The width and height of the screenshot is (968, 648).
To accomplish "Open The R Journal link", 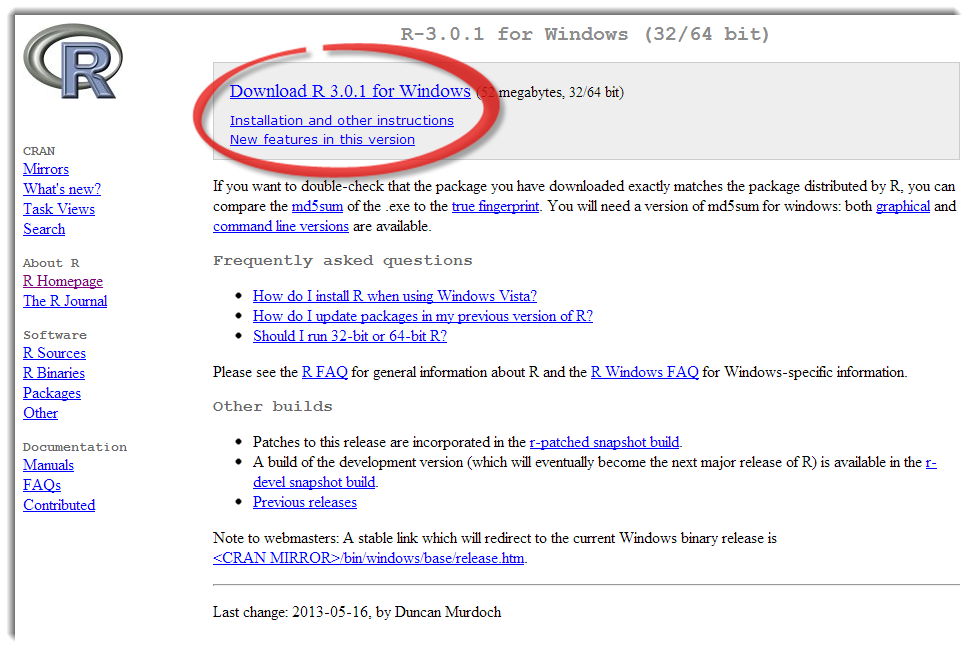I will point(65,301).
